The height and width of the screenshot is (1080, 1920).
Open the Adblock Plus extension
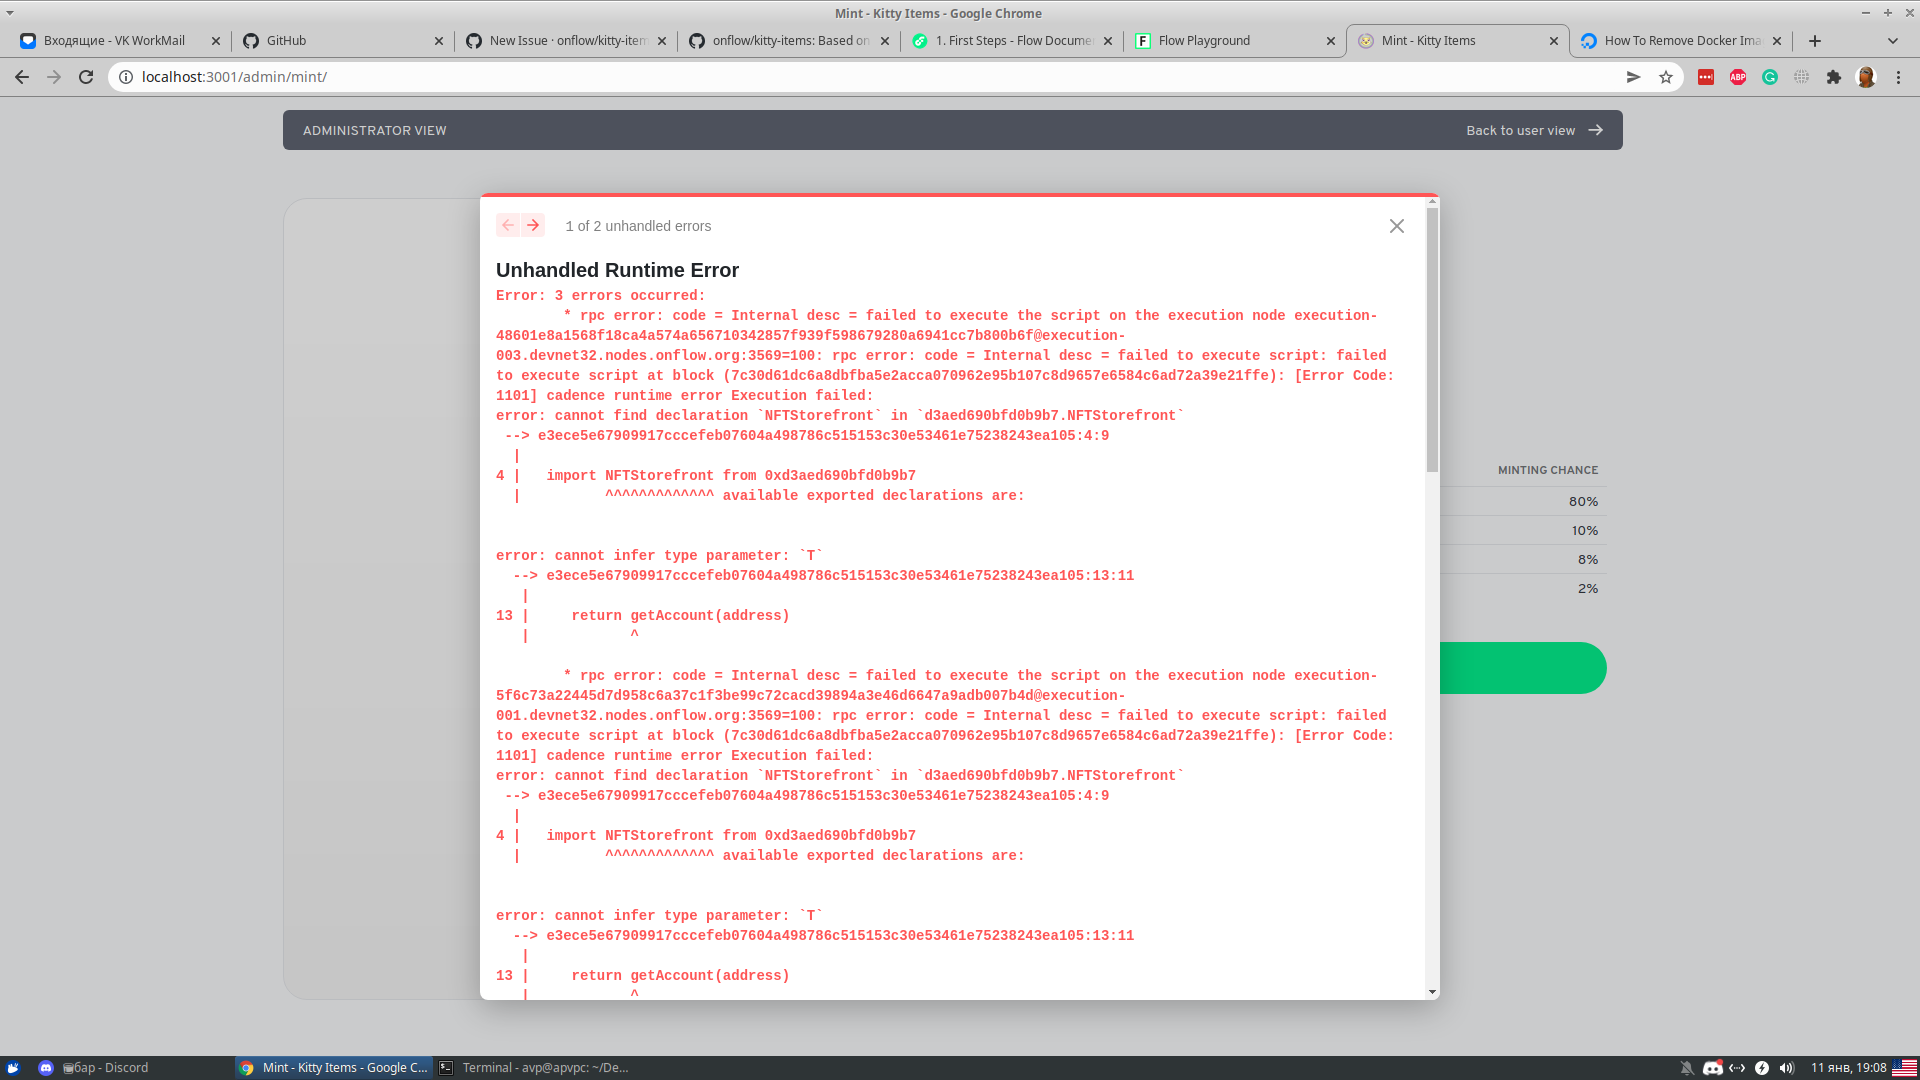1738,76
